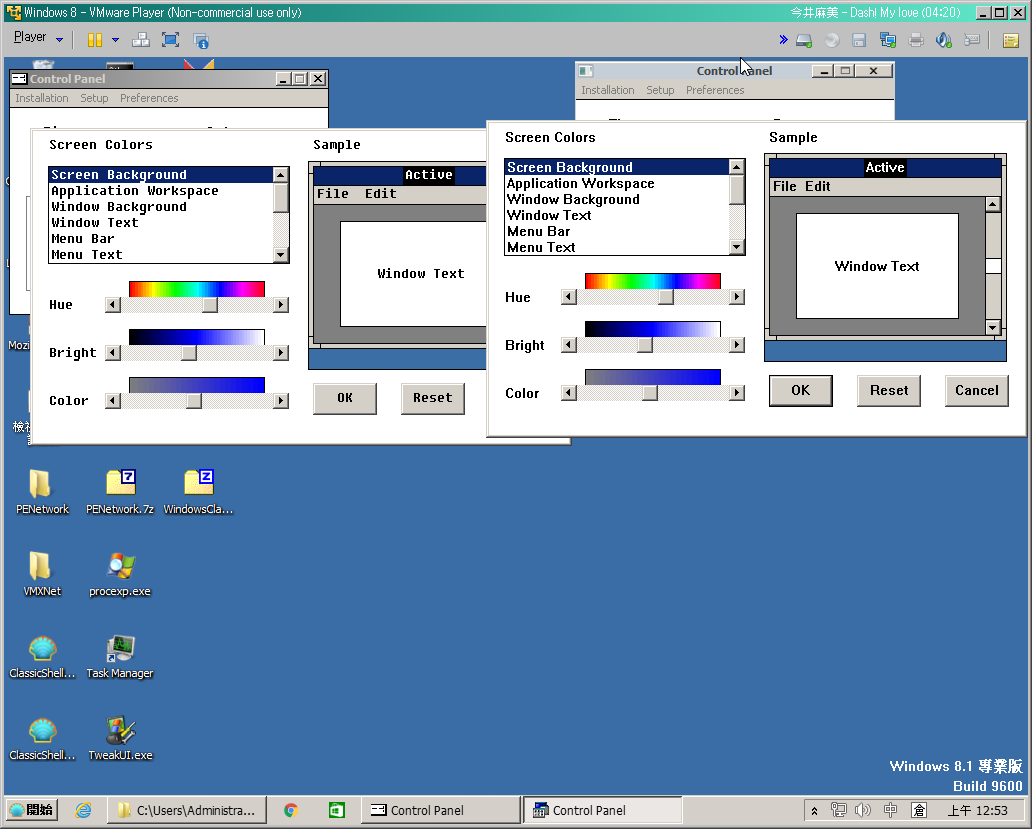Expand hidden icons in system tray
Screen dimensions: 1032x829
pyautogui.click(x=815, y=809)
